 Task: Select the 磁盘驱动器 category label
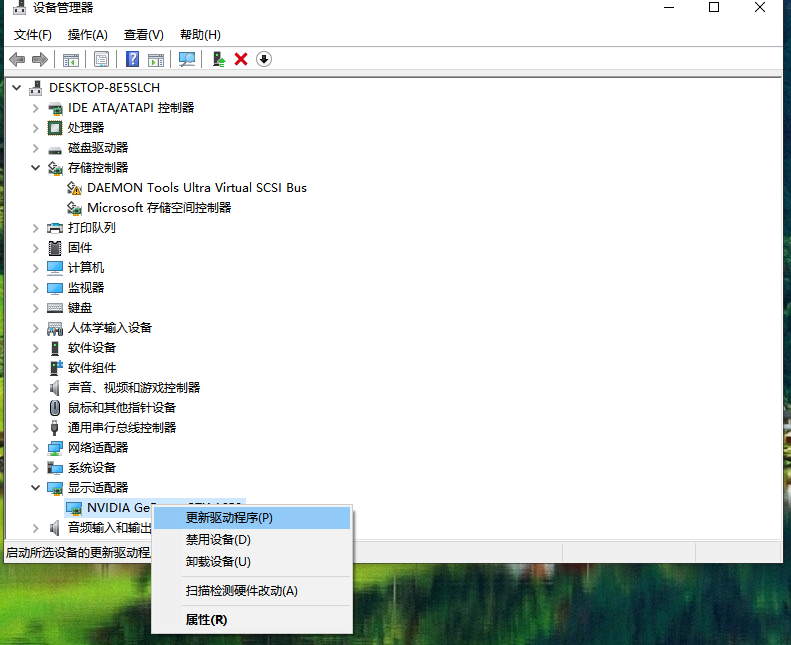click(98, 148)
